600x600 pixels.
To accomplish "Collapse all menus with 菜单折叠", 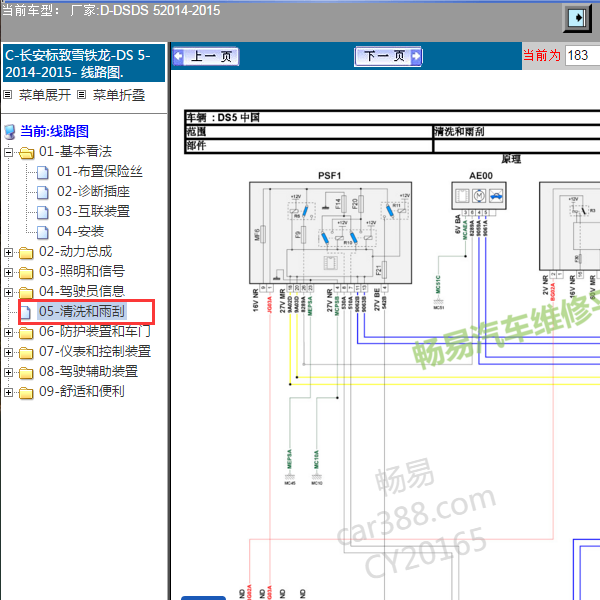I will [119, 95].
